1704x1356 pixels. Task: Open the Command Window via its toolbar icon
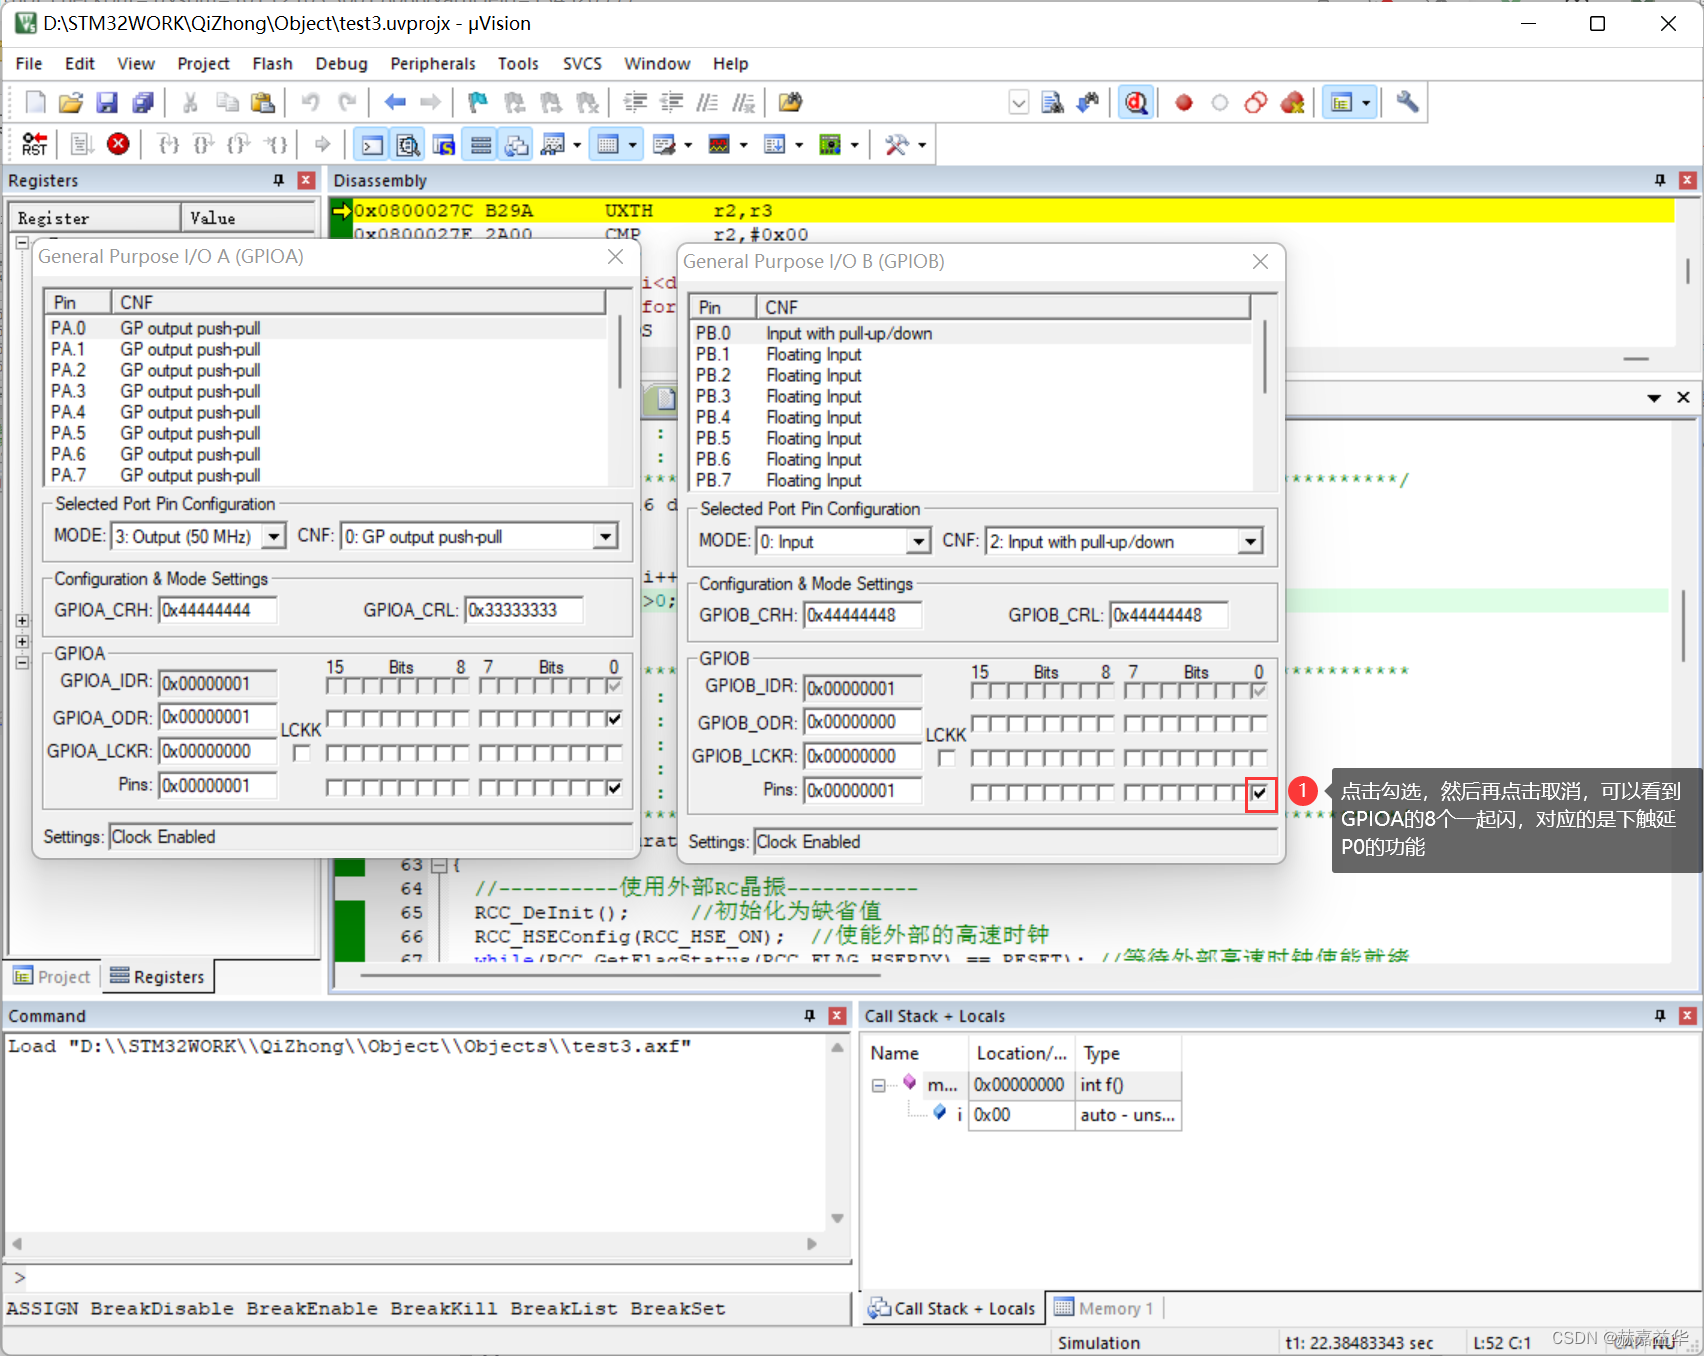pos(371,144)
